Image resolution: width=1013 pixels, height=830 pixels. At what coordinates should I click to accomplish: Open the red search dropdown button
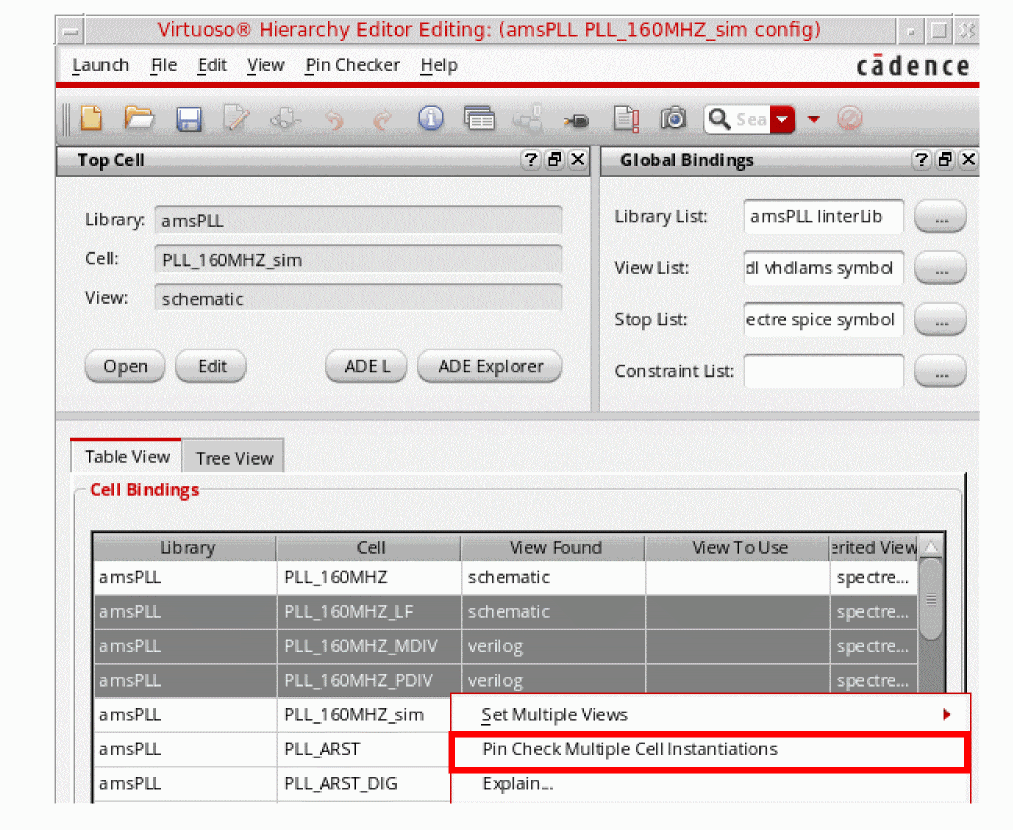tap(782, 119)
